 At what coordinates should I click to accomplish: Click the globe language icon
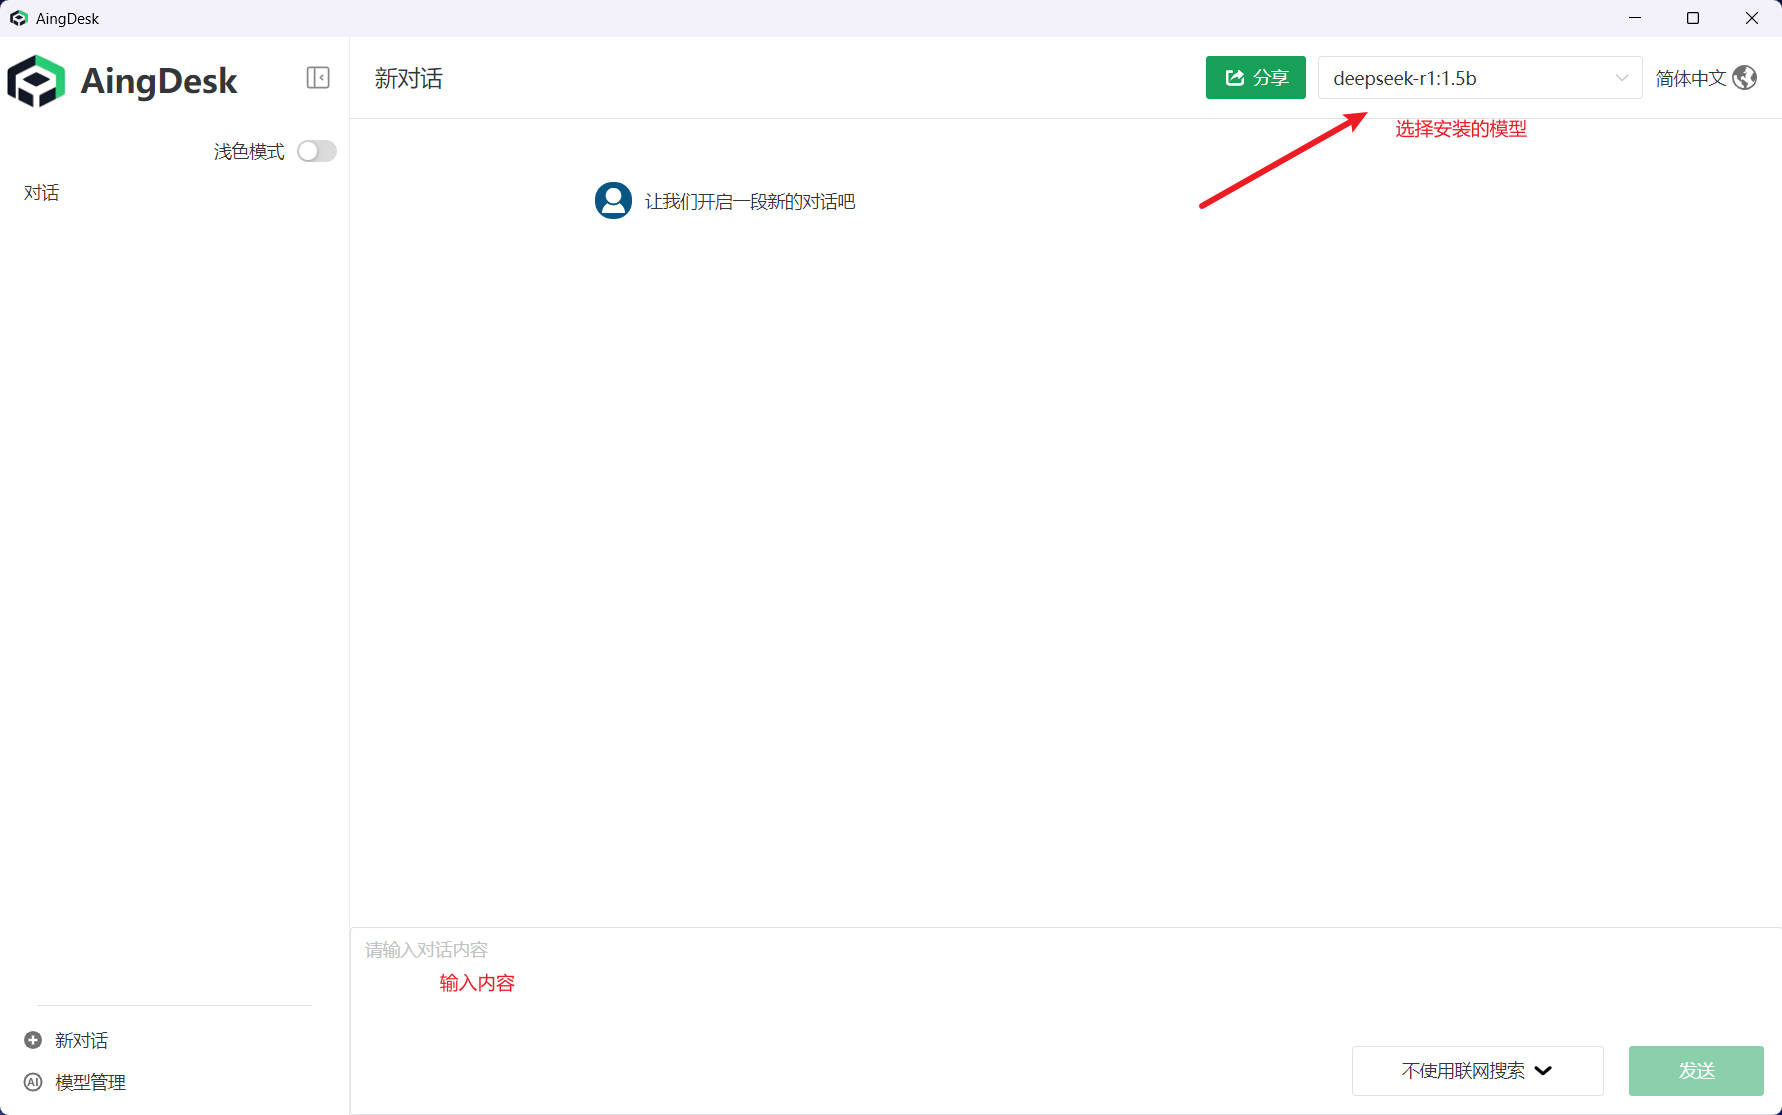pos(1744,78)
